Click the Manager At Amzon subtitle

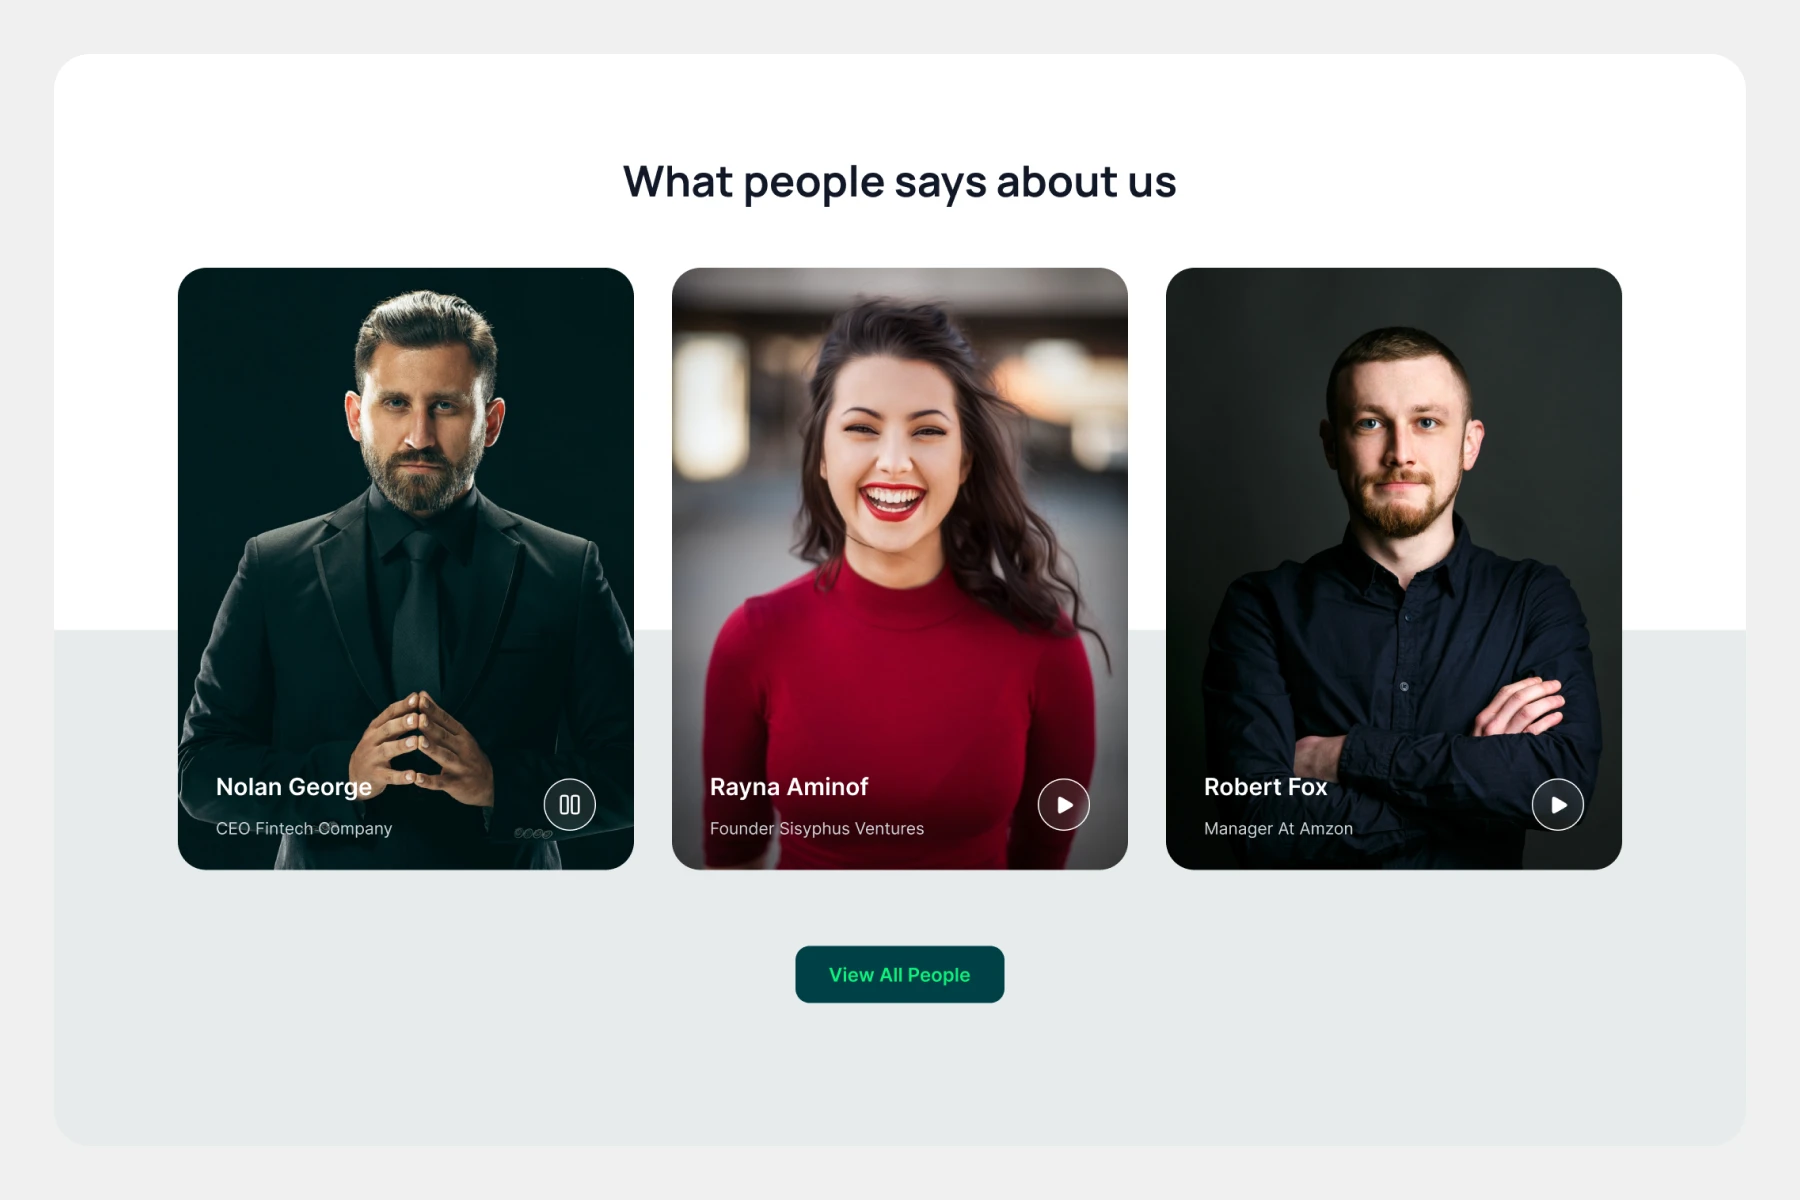pyautogui.click(x=1278, y=828)
